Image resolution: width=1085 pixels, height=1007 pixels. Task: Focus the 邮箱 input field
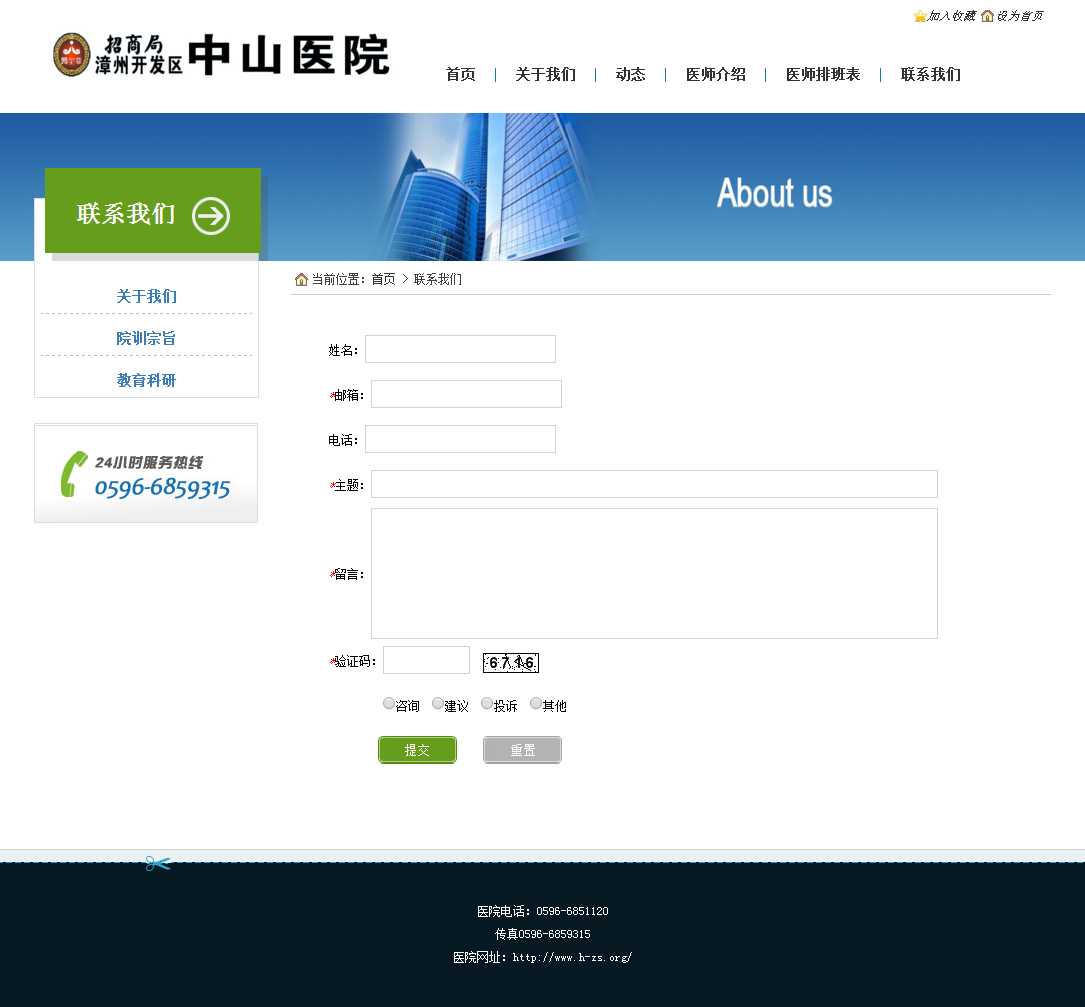click(466, 394)
